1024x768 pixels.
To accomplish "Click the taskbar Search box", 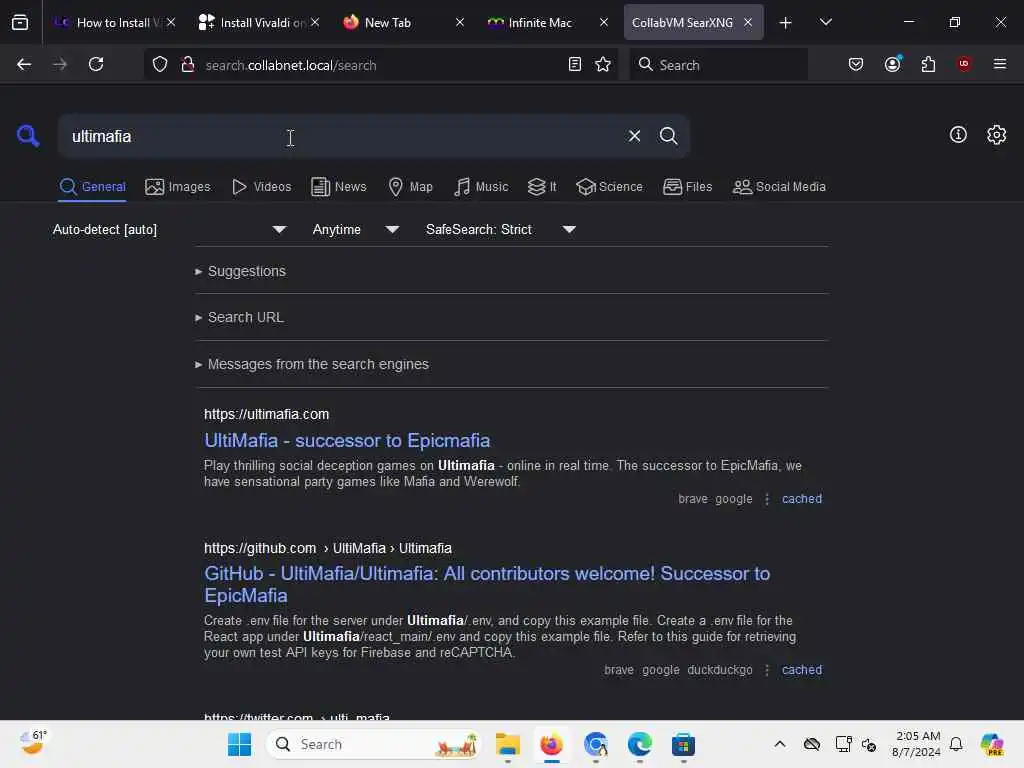I will [373, 744].
